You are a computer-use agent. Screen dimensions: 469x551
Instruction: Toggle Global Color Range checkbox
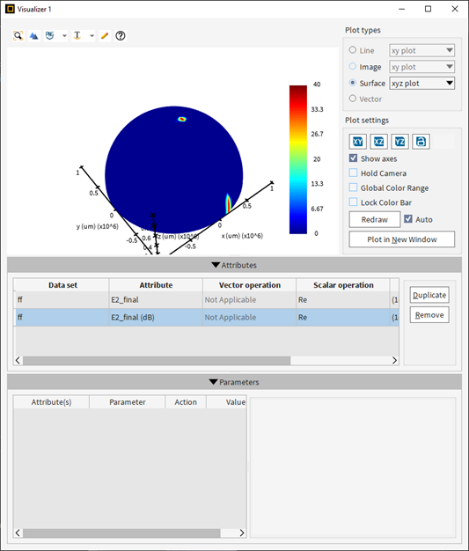click(x=353, y=188)
